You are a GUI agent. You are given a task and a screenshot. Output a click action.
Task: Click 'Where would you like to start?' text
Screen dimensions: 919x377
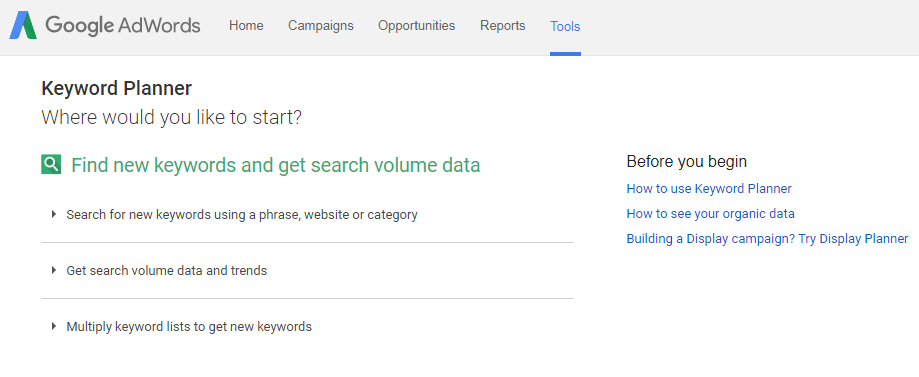click(x=171, y=118)
